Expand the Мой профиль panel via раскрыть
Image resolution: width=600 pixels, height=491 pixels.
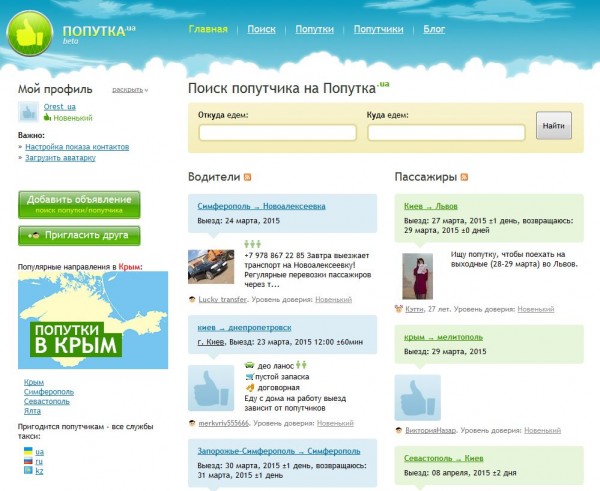pos(127,89)
